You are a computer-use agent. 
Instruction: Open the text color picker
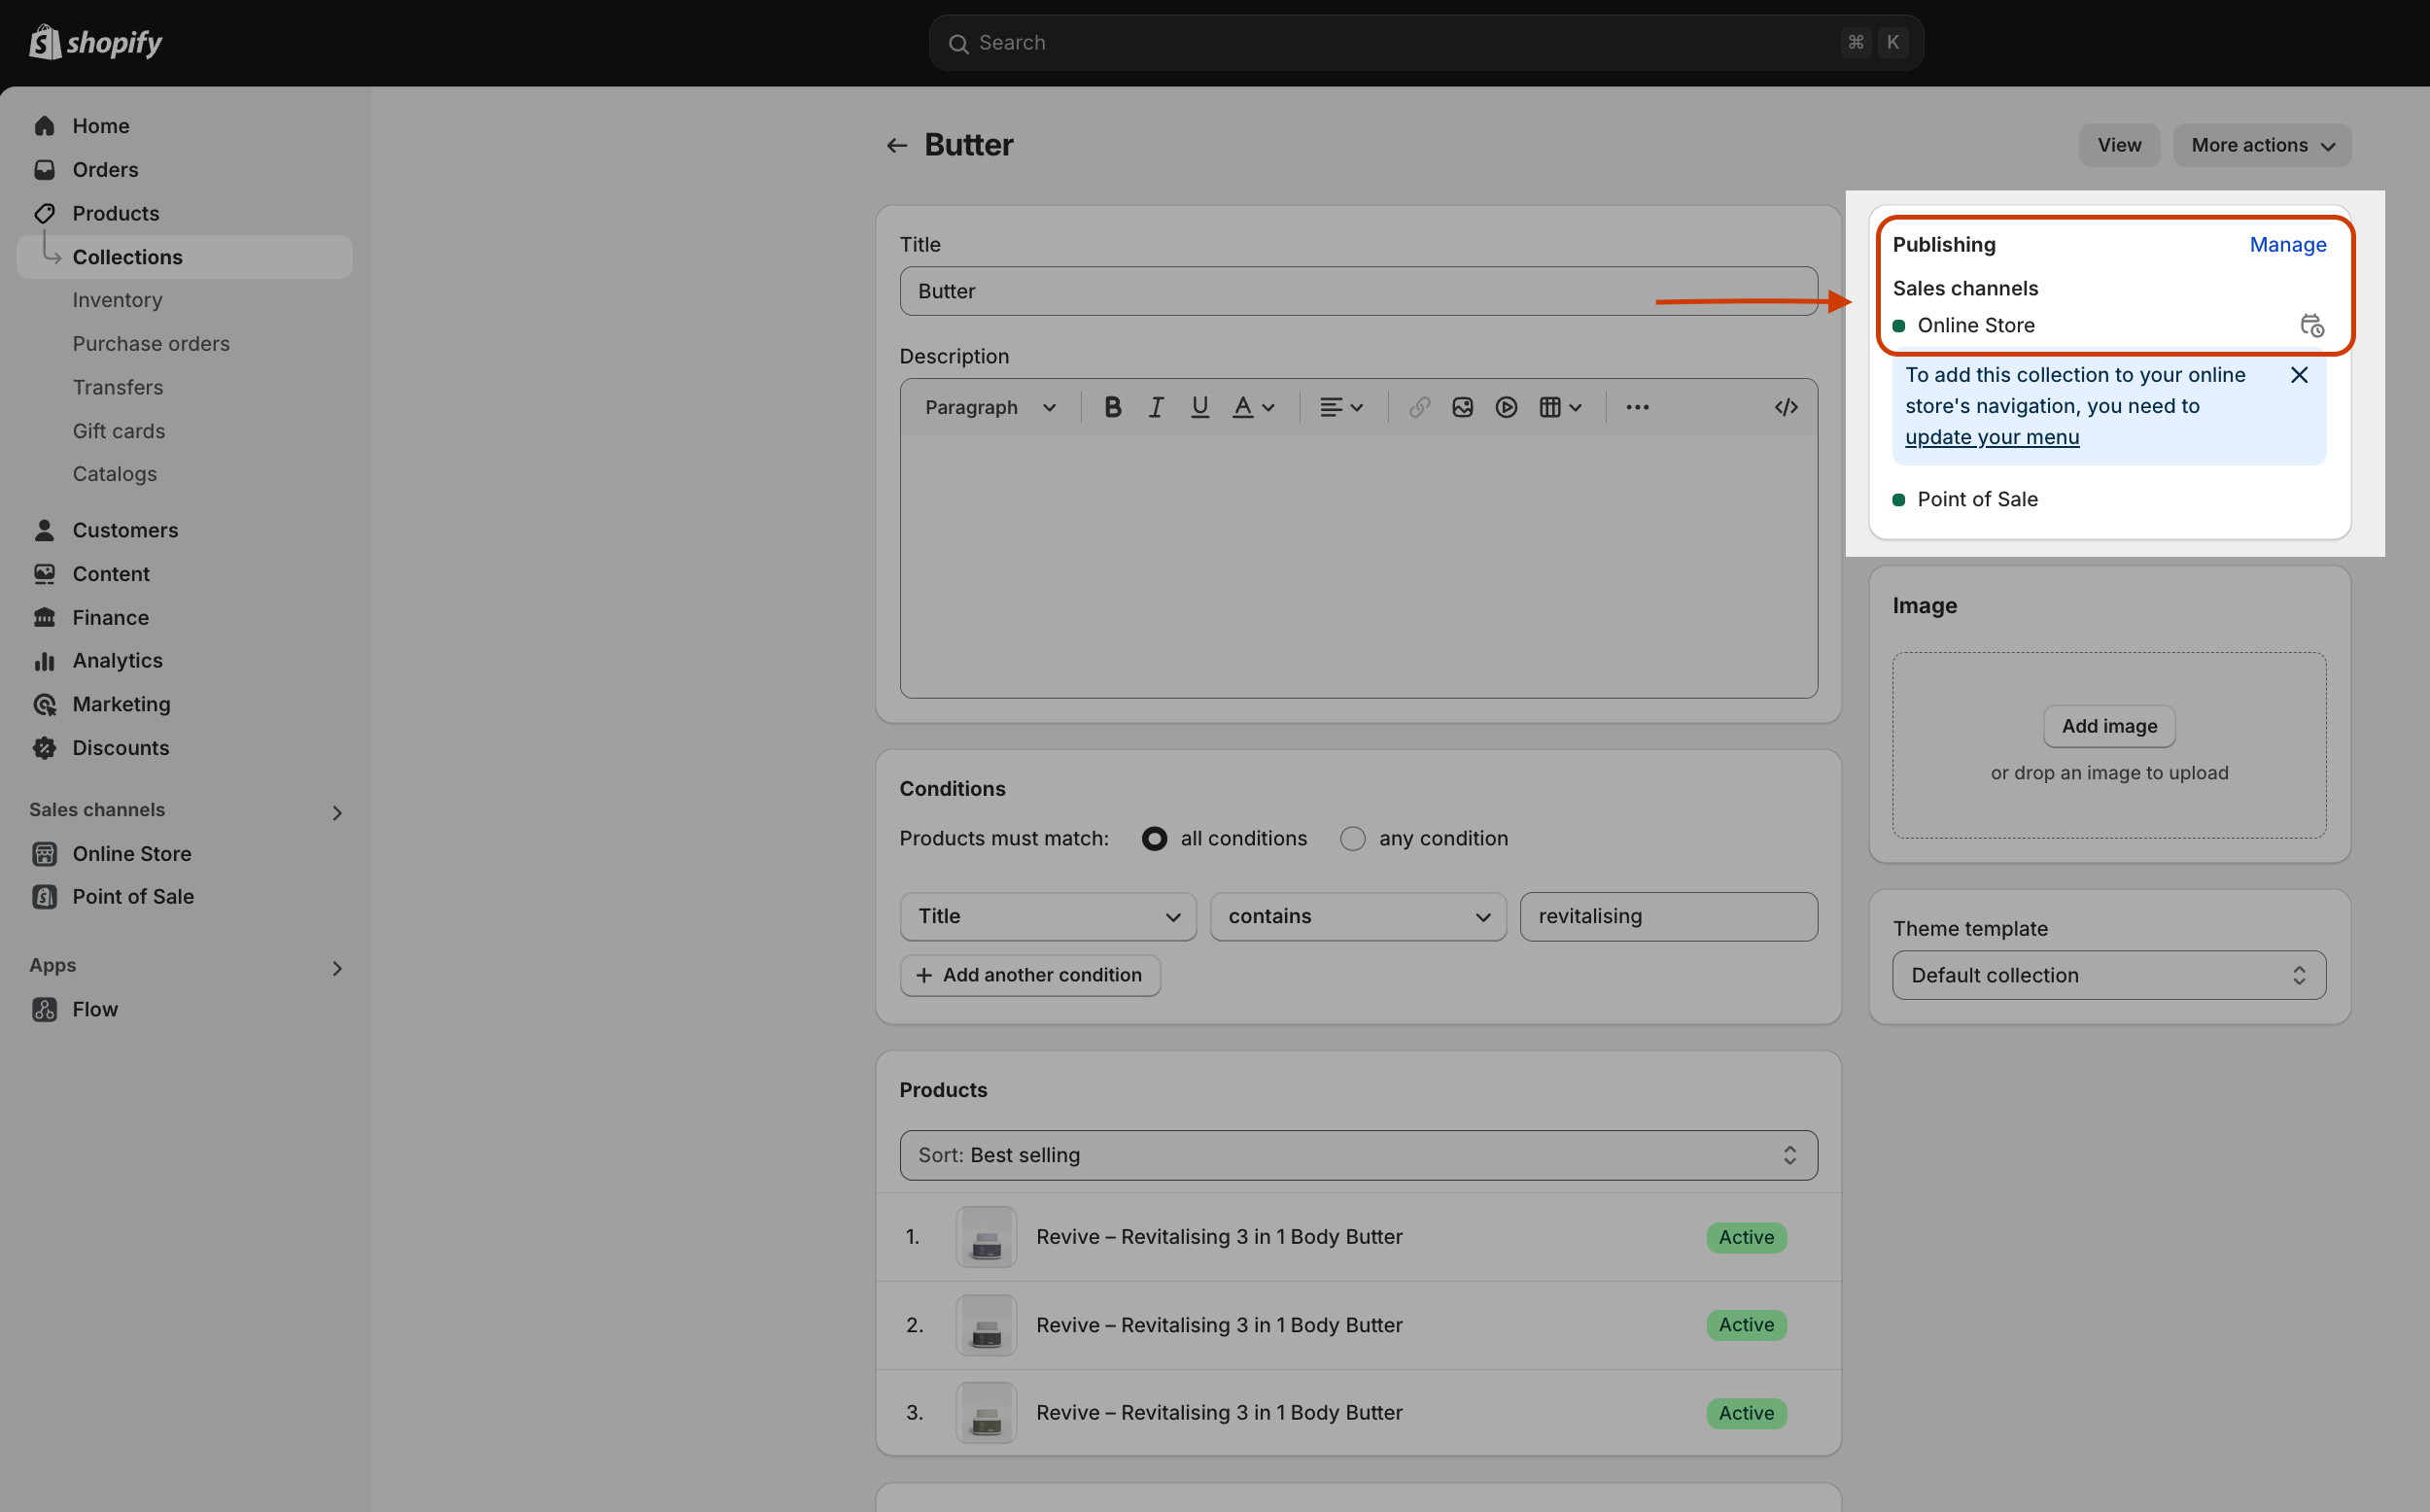tap(1254, 408)
